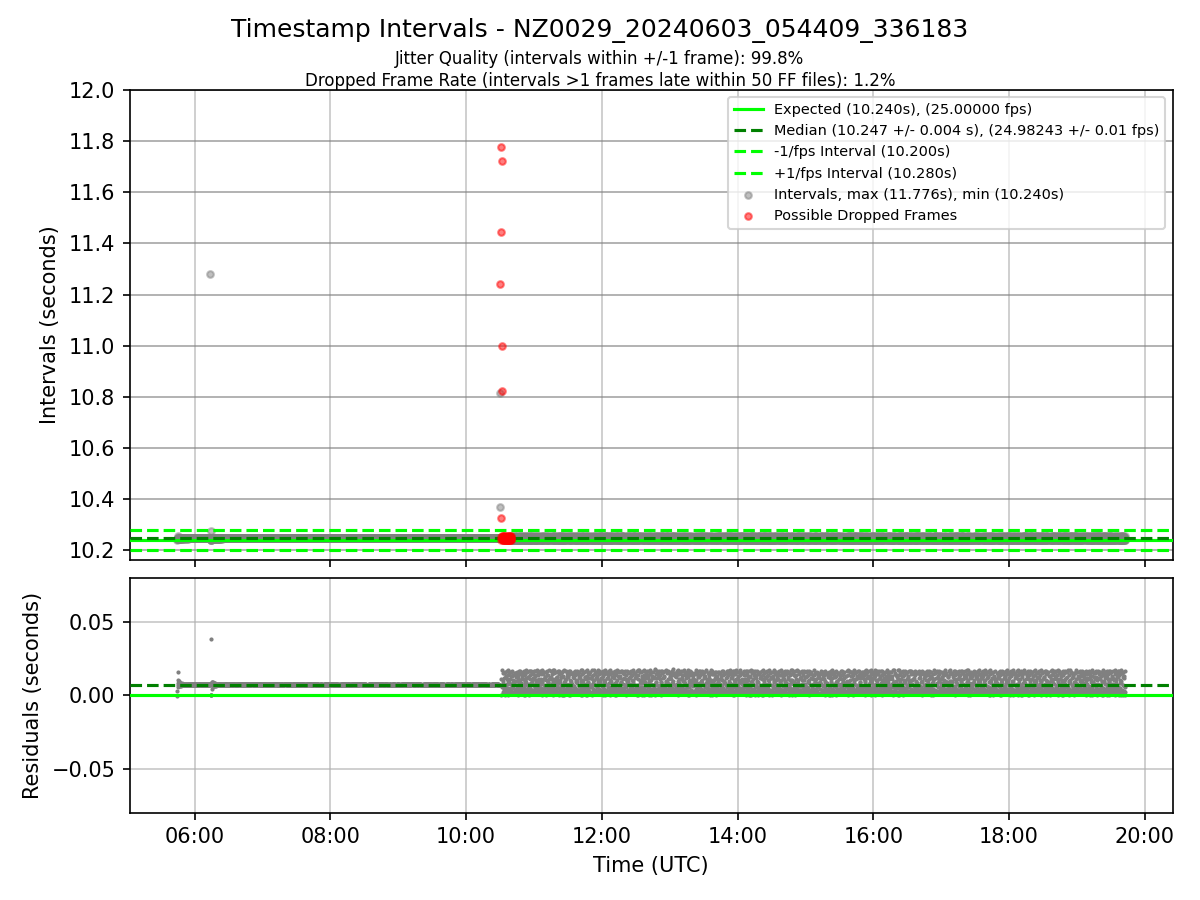Click the highest red dropped-frame point near 11.8

tap(501, 147)
